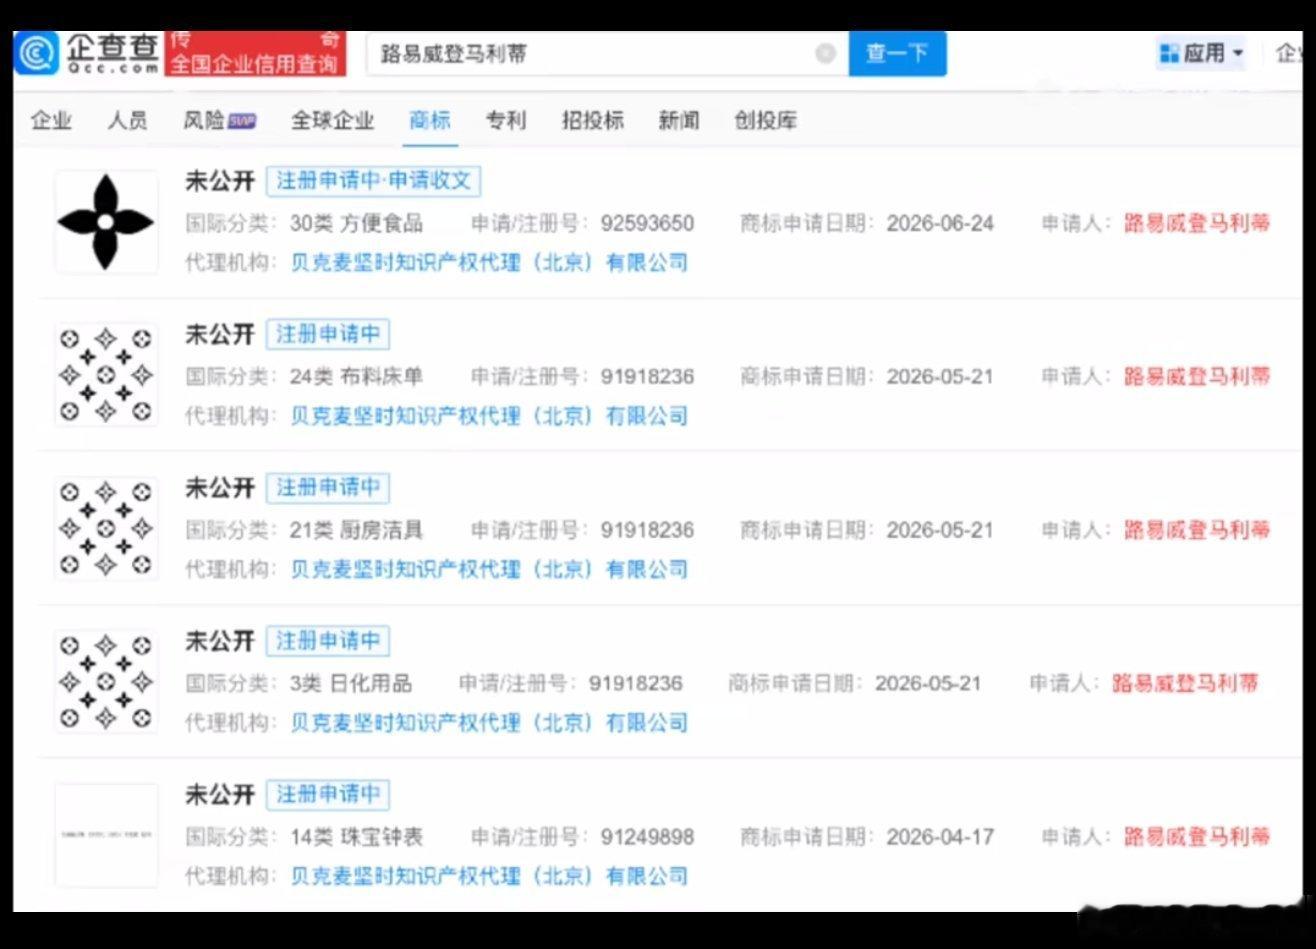
Task: Open agency link in 日化用品 row
Action: 489,723
